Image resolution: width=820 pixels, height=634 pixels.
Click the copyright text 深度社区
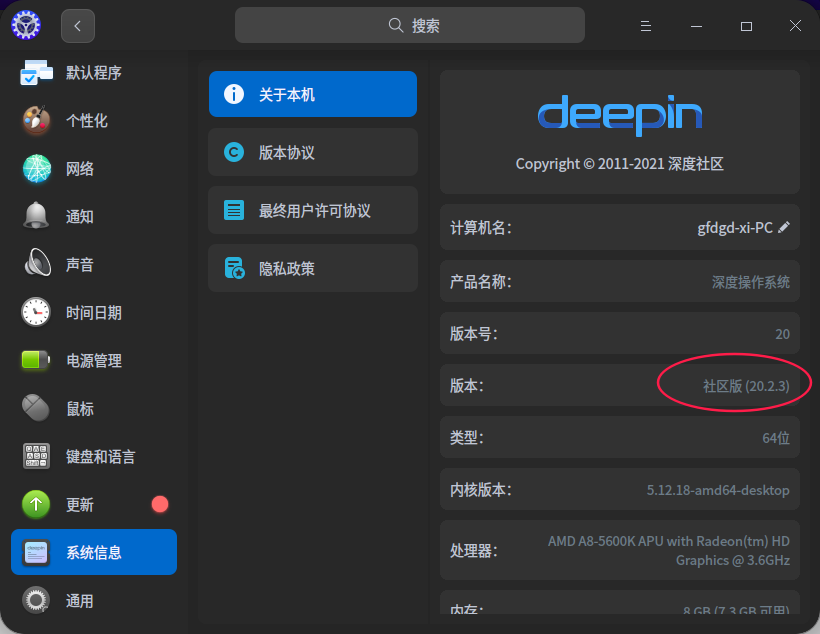click(696, 164)
